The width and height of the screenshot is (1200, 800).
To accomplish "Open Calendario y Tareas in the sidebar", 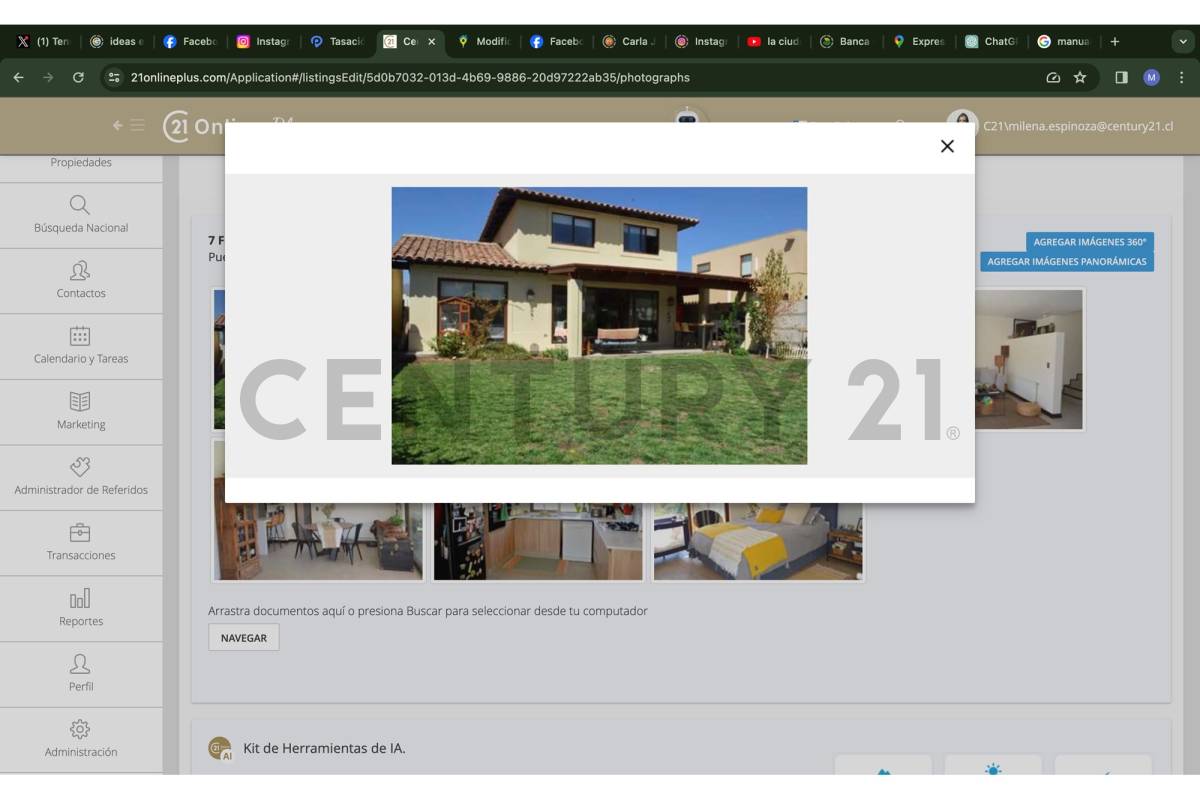I will (x=81, y=346).
